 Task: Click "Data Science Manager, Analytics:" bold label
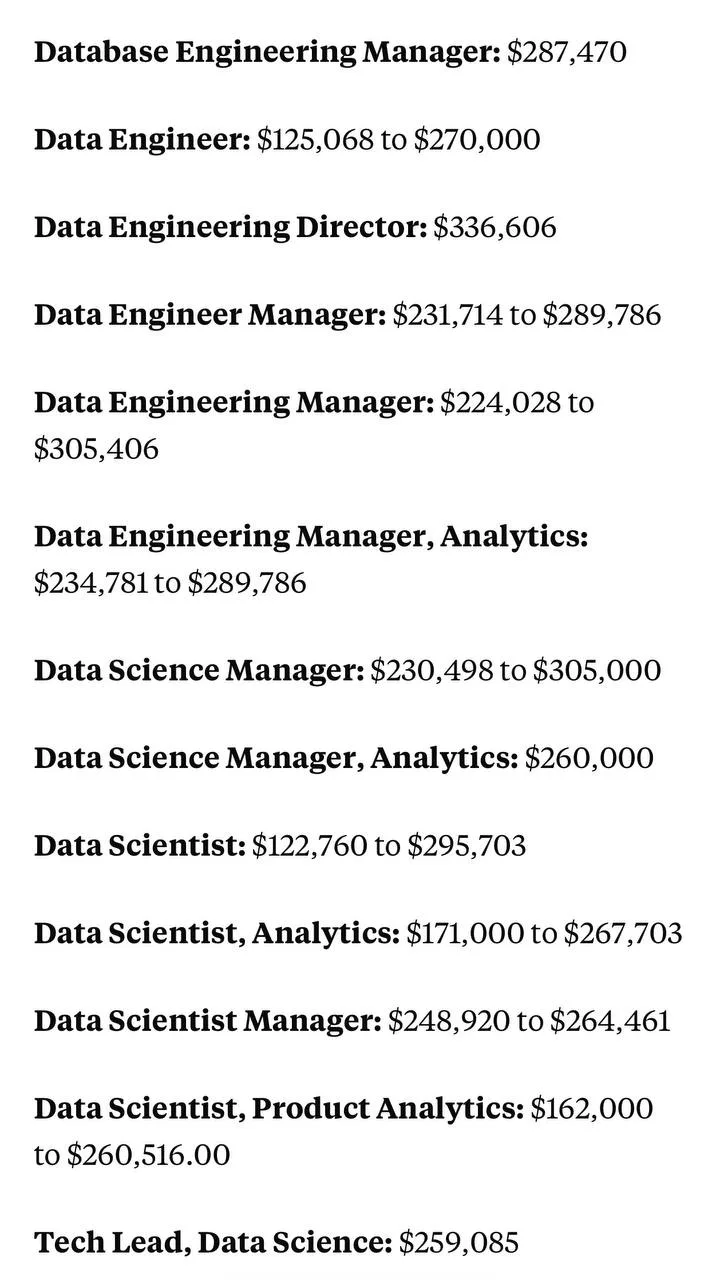coord(276,758)
